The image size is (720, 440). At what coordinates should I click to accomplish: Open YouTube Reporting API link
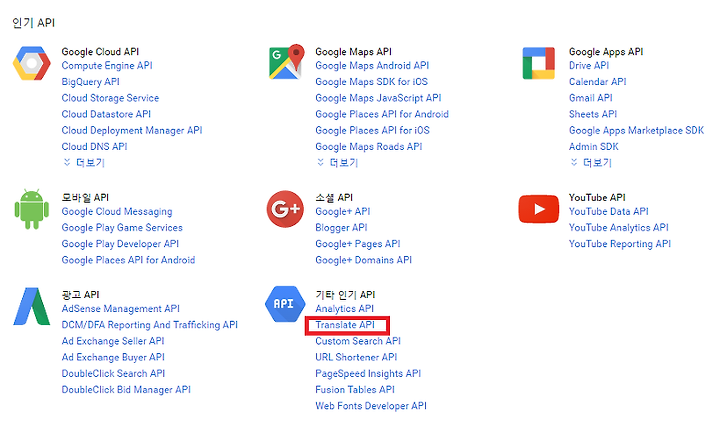coord(620,244)
